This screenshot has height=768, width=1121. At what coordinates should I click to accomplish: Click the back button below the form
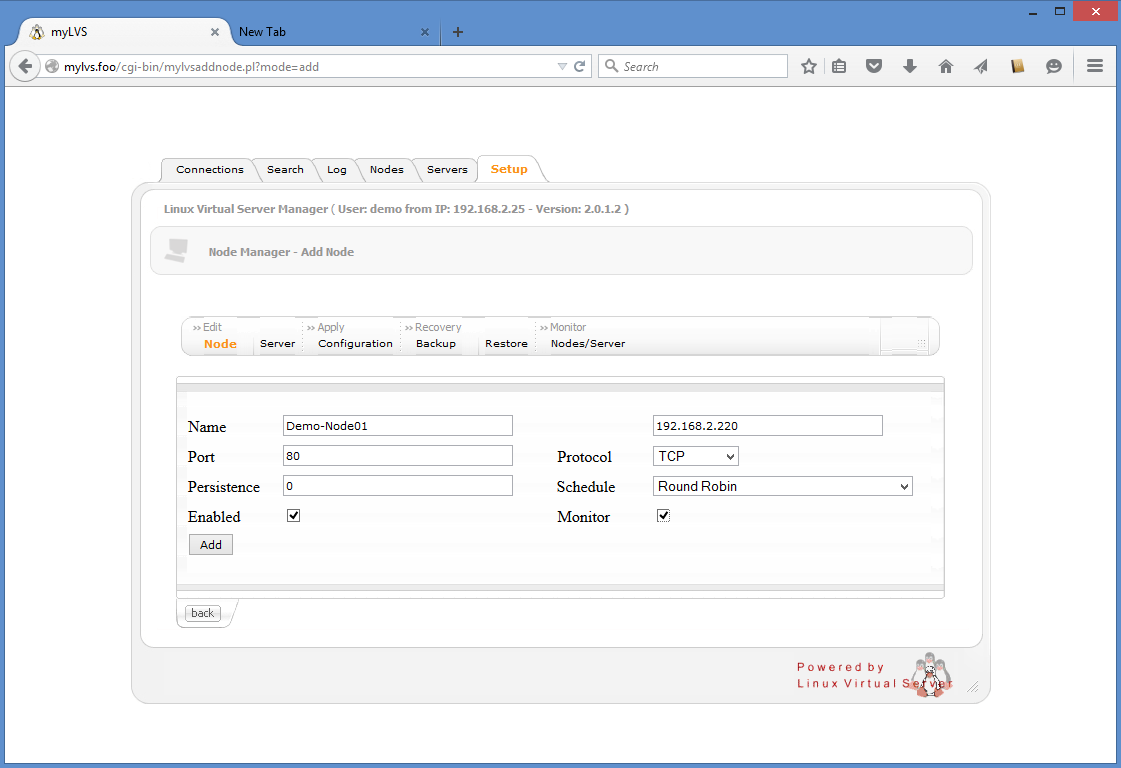click(x=203, y=613)
